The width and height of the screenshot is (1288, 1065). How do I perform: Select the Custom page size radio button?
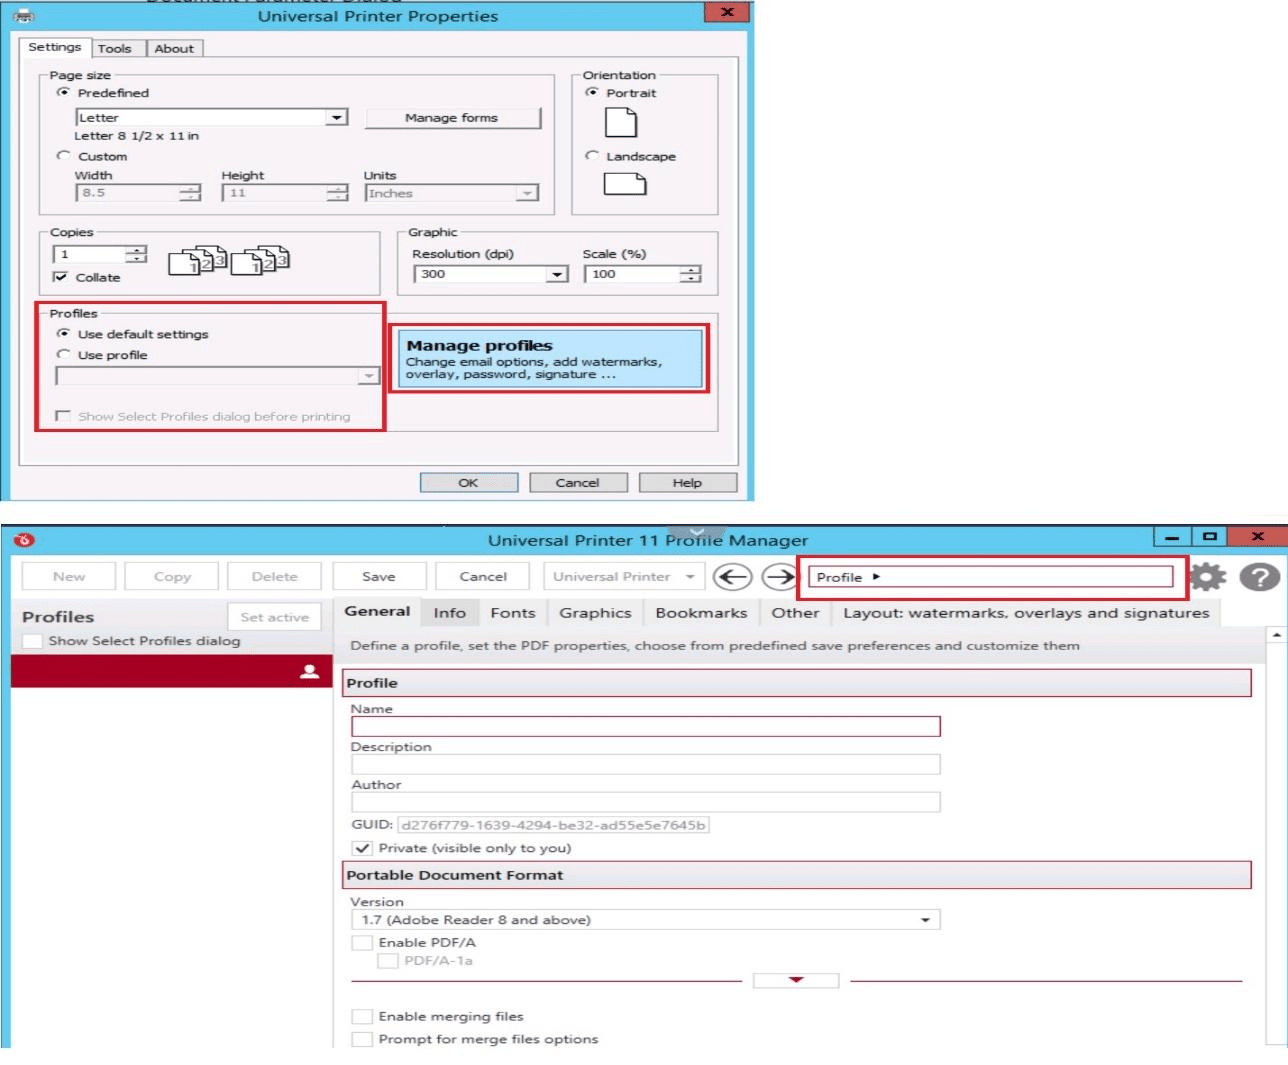(x=64, y=156)
